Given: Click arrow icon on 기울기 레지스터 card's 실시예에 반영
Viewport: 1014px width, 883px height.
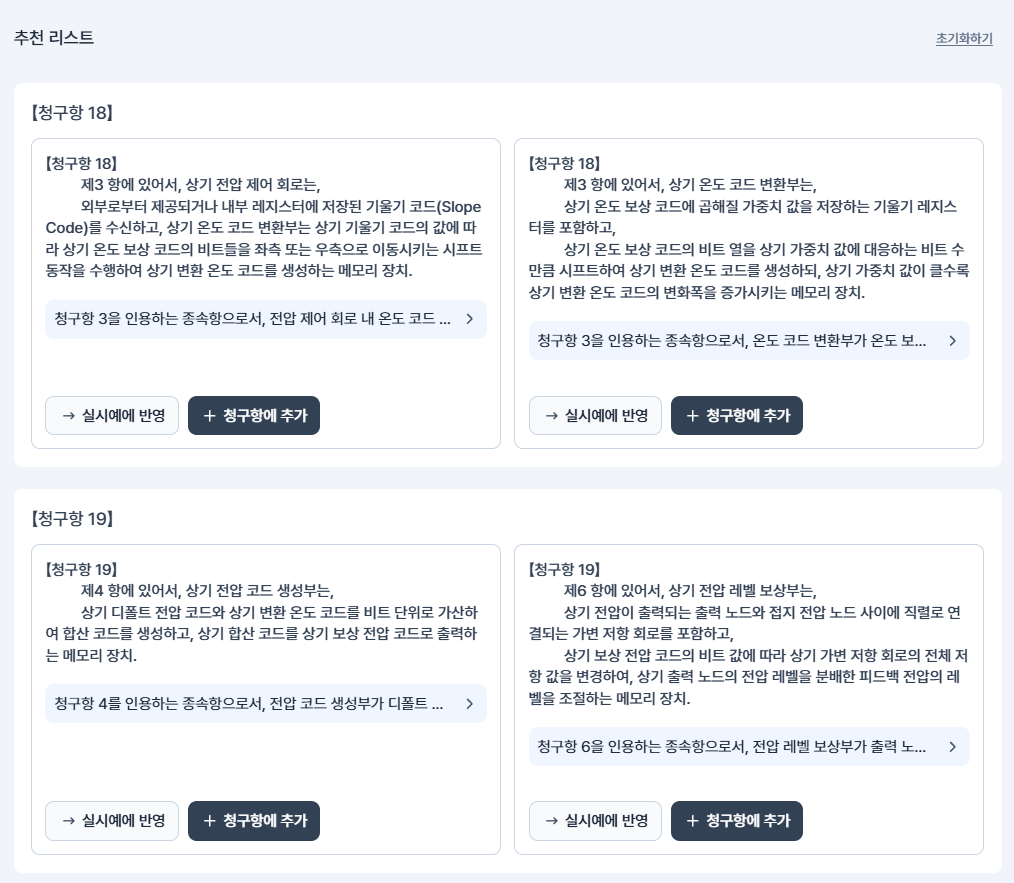Looking at the screenshot, I should [551, 416].
